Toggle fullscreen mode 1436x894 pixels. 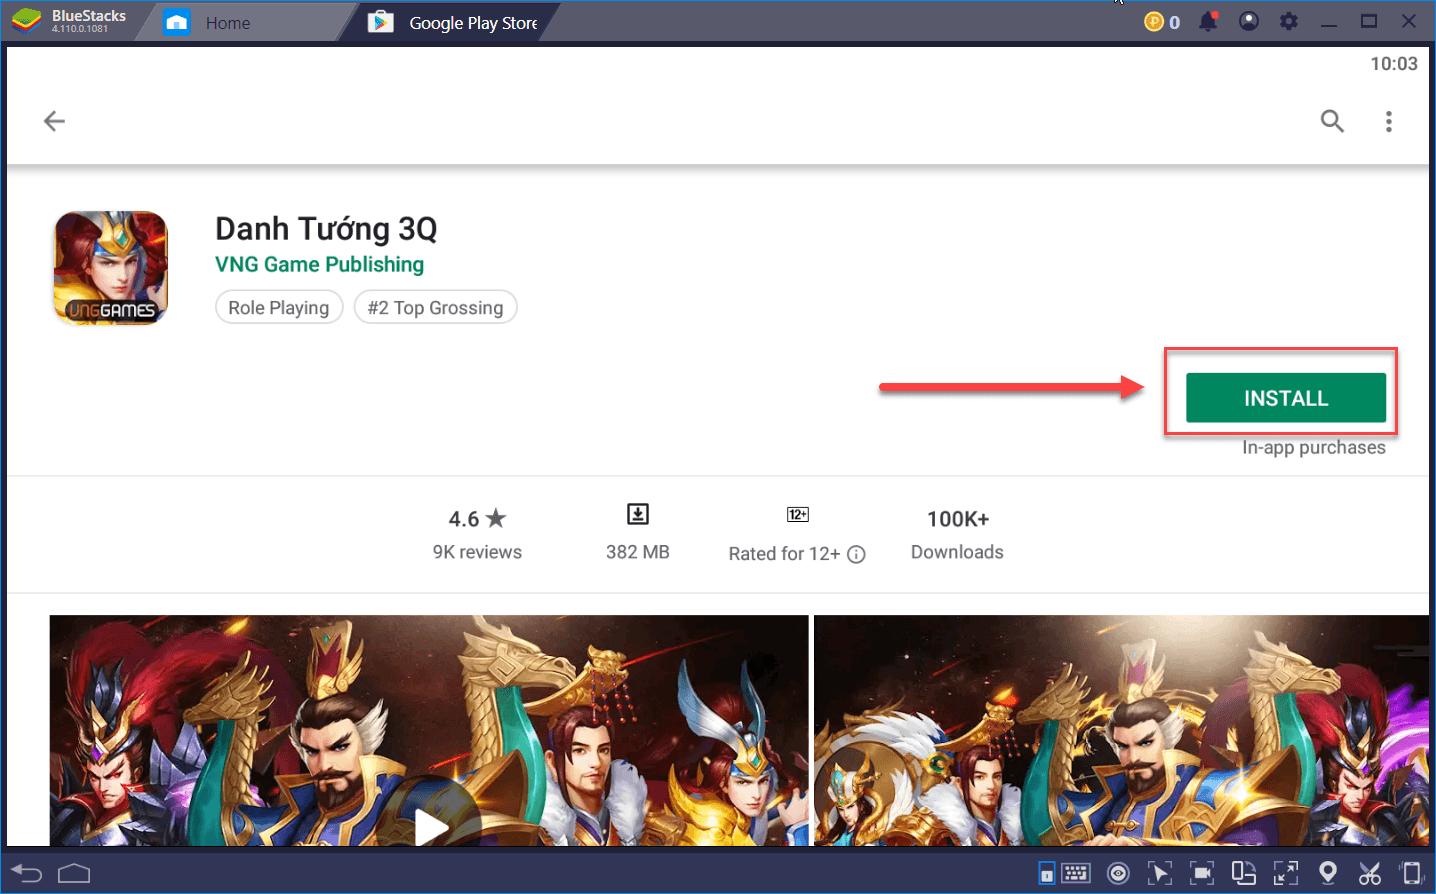pos(1286,873)
